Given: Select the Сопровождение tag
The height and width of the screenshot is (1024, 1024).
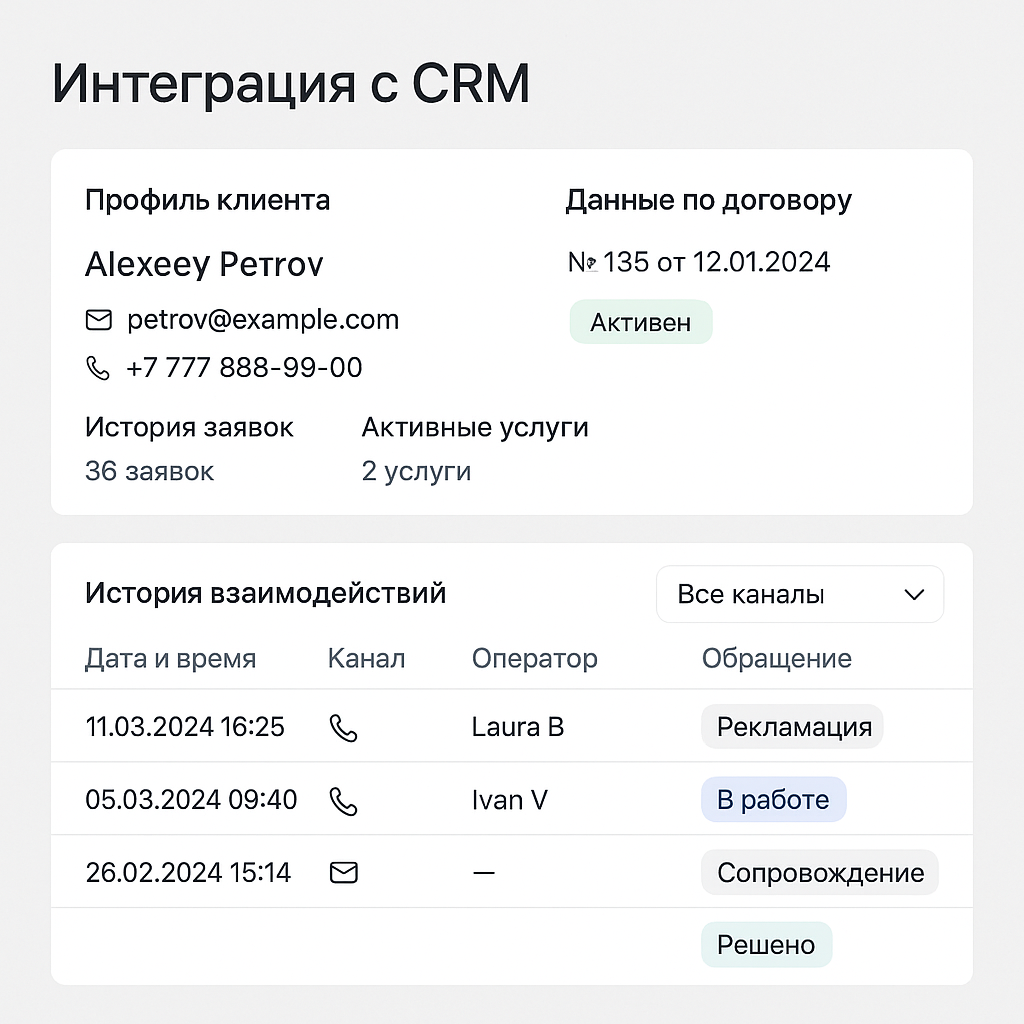Looking at the screenshot, I should [x=820, y=872].
